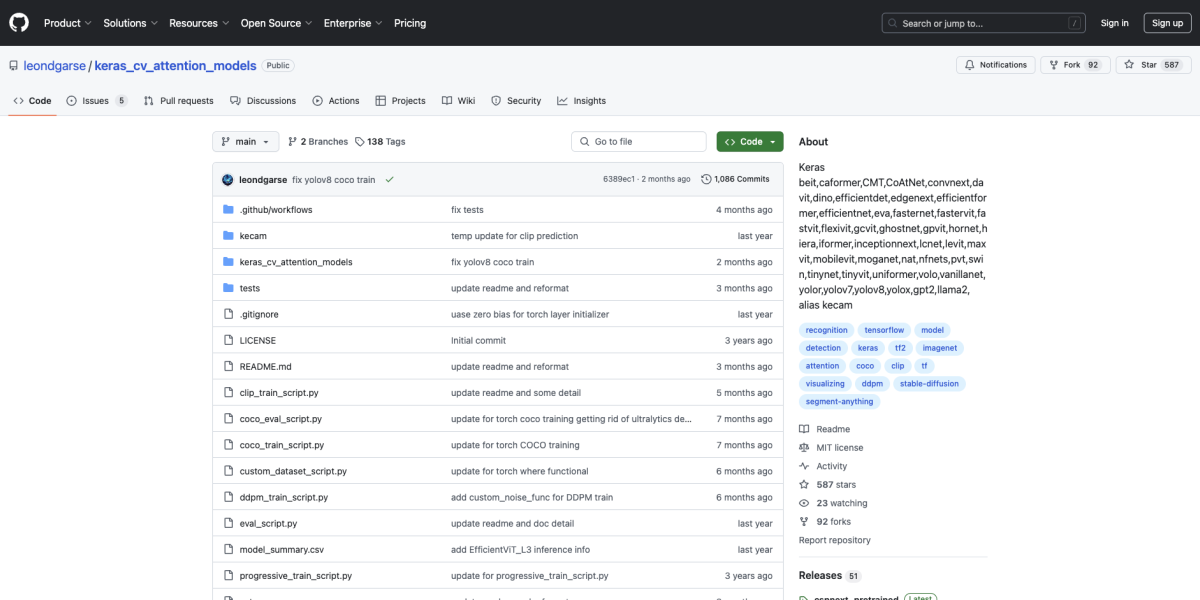Click the scale icon beside MIT license

pyautogui.click(x=804, y=448)
